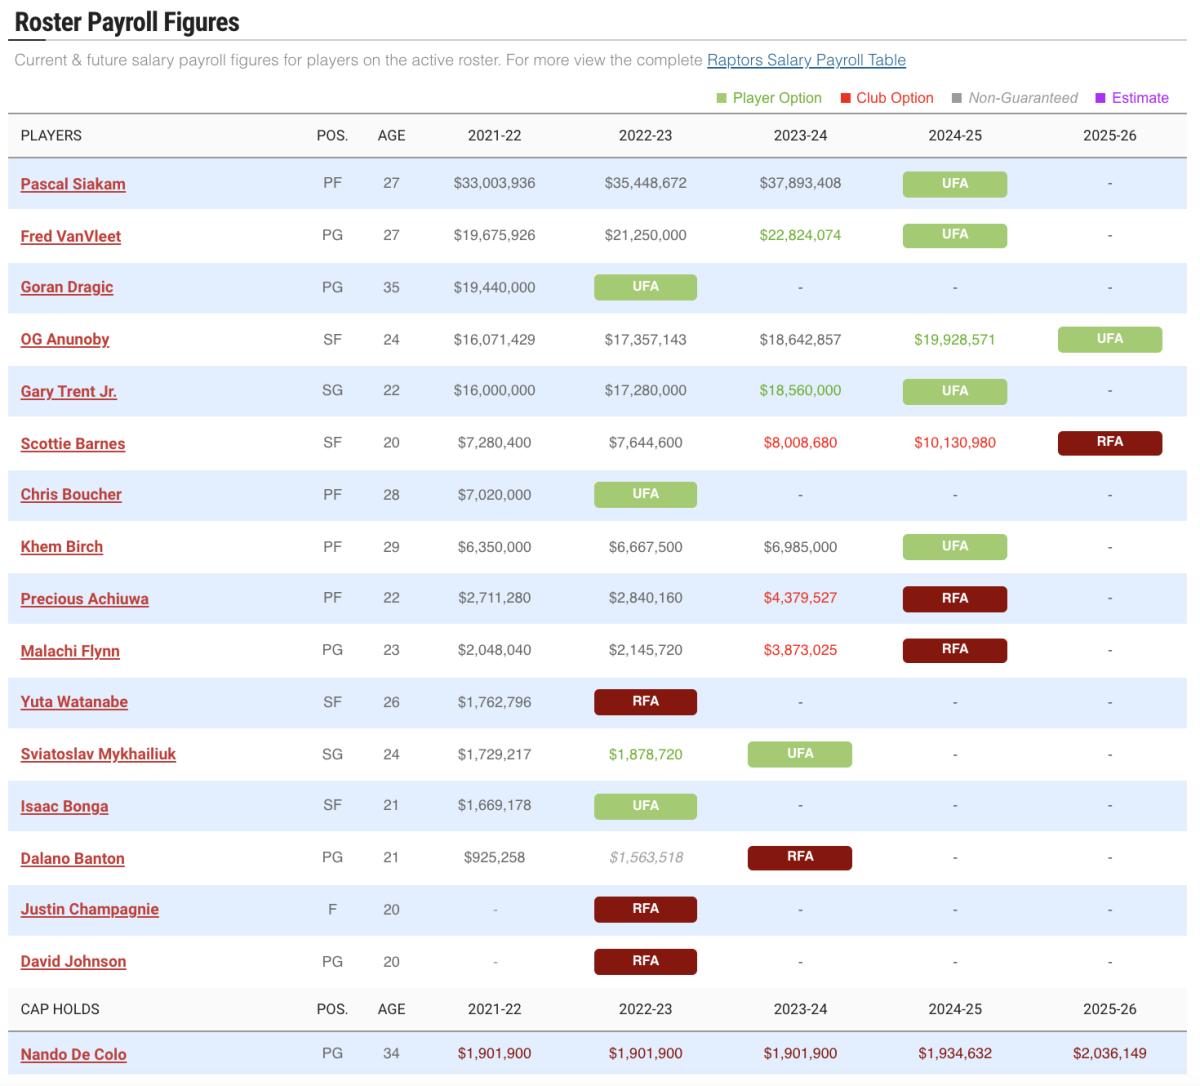Click the AGE header in the Players row

(391, 136)
